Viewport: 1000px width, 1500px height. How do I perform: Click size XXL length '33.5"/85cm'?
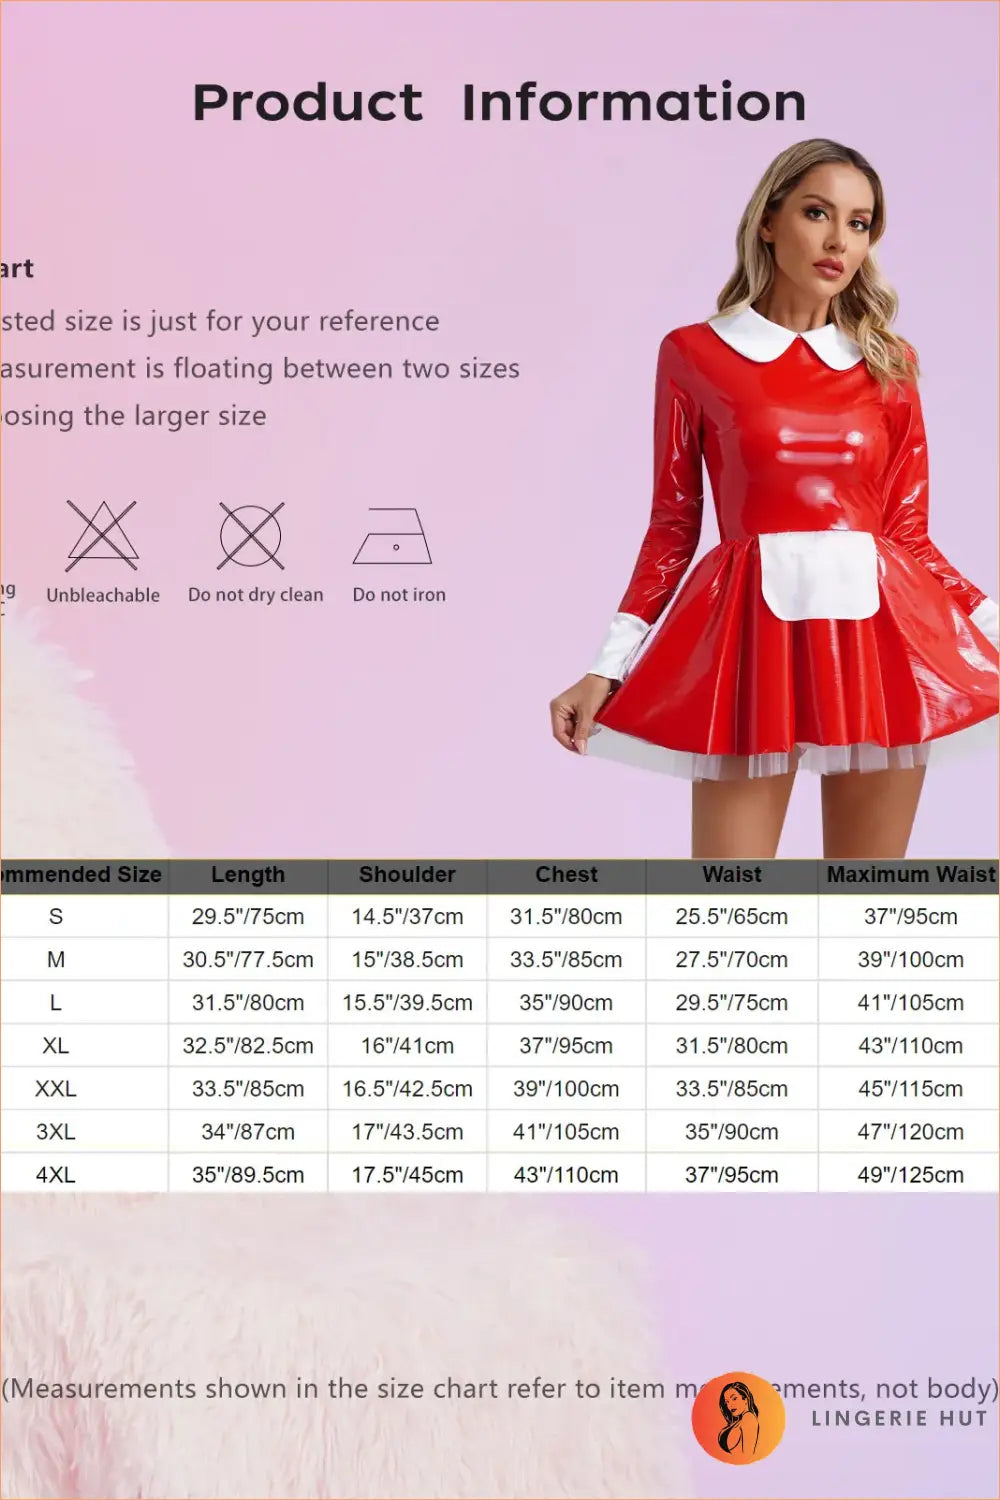tap(248, 1088)
